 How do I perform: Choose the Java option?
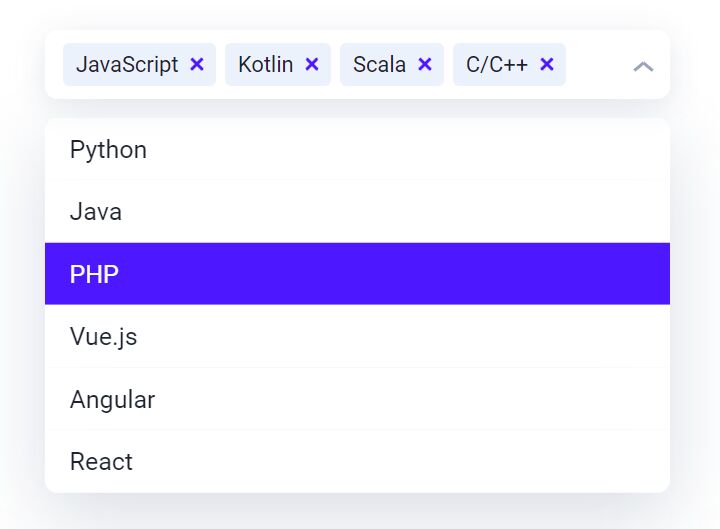(357, 212)
